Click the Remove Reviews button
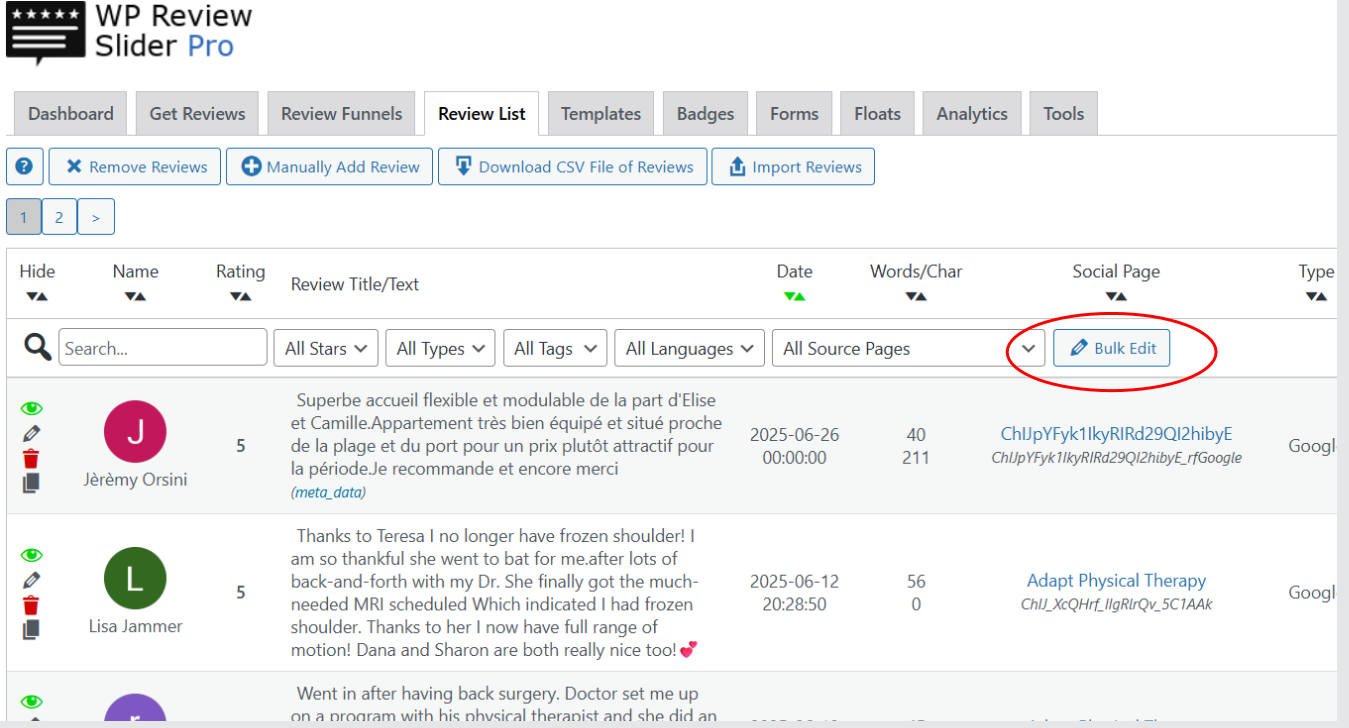 pos(135,167)
